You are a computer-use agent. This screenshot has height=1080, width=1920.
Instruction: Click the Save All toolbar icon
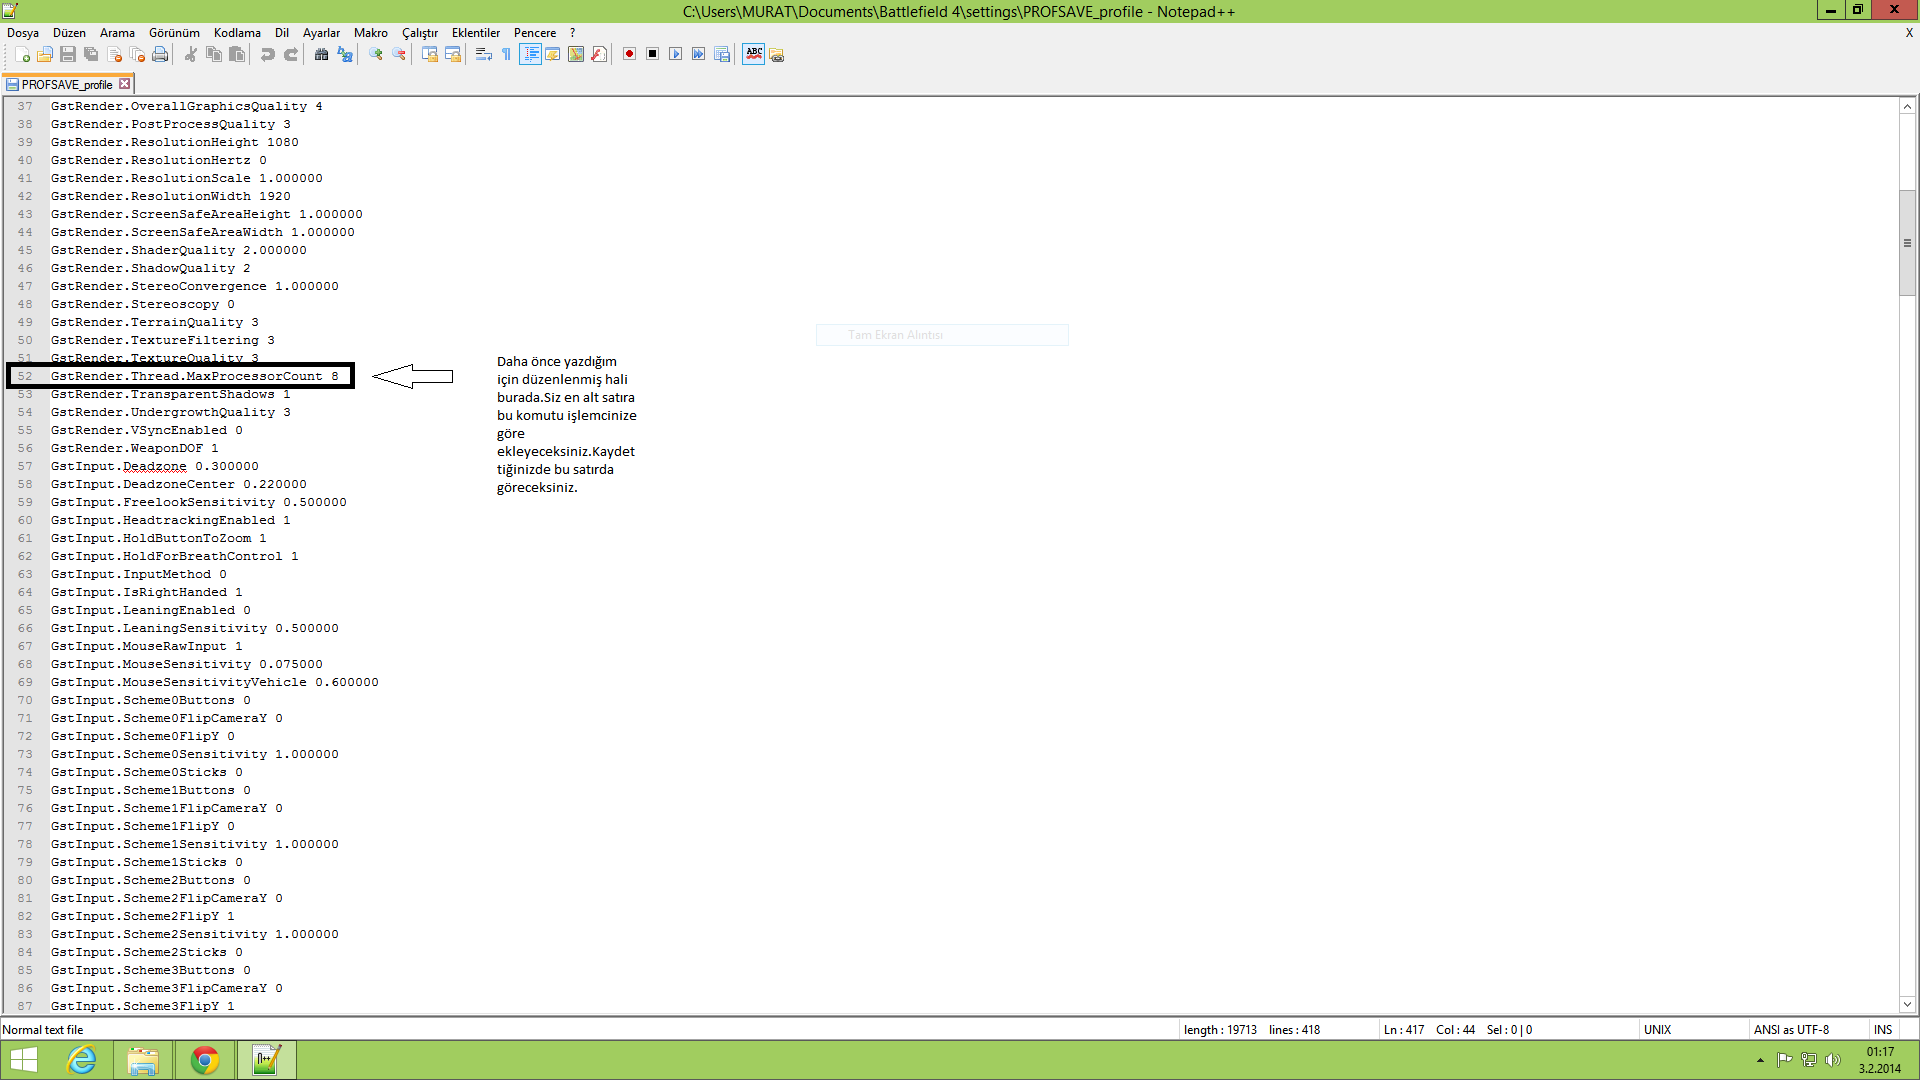91,54
